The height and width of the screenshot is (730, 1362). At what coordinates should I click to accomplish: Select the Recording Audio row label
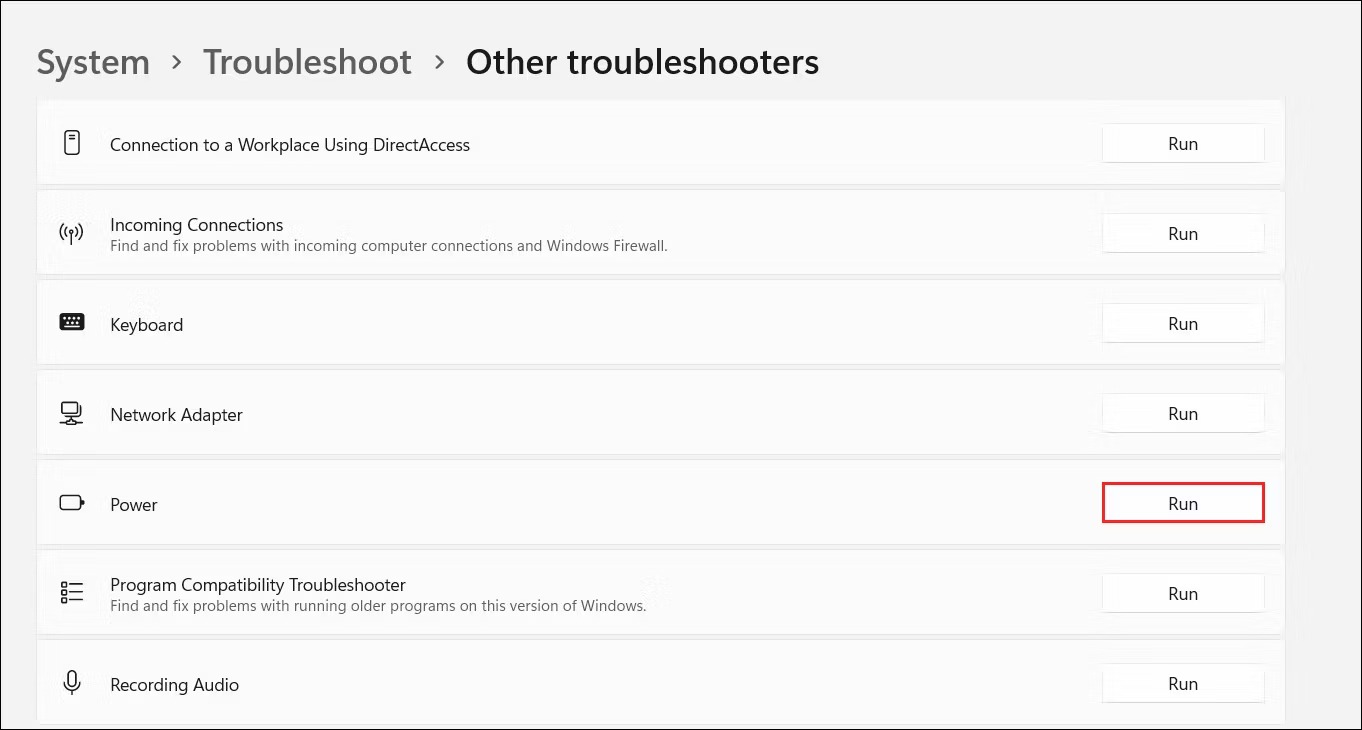tap(174, 685)
